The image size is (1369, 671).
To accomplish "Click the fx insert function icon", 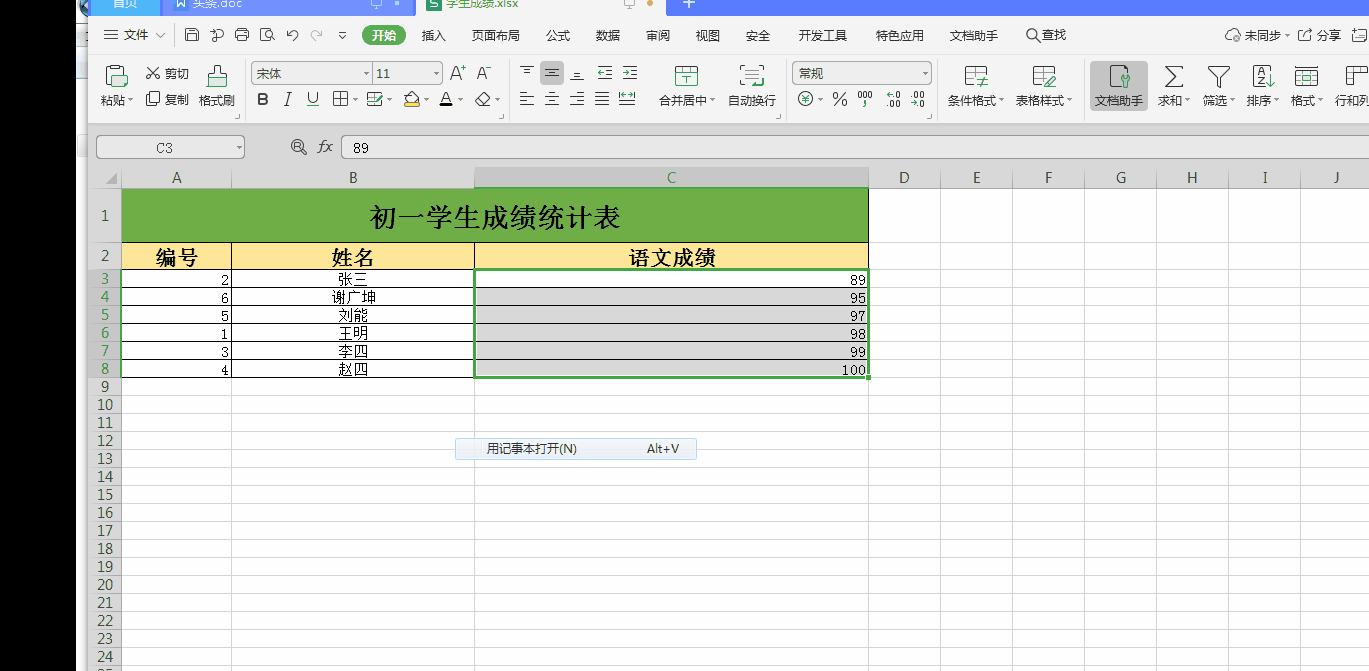I will (325, 147).
